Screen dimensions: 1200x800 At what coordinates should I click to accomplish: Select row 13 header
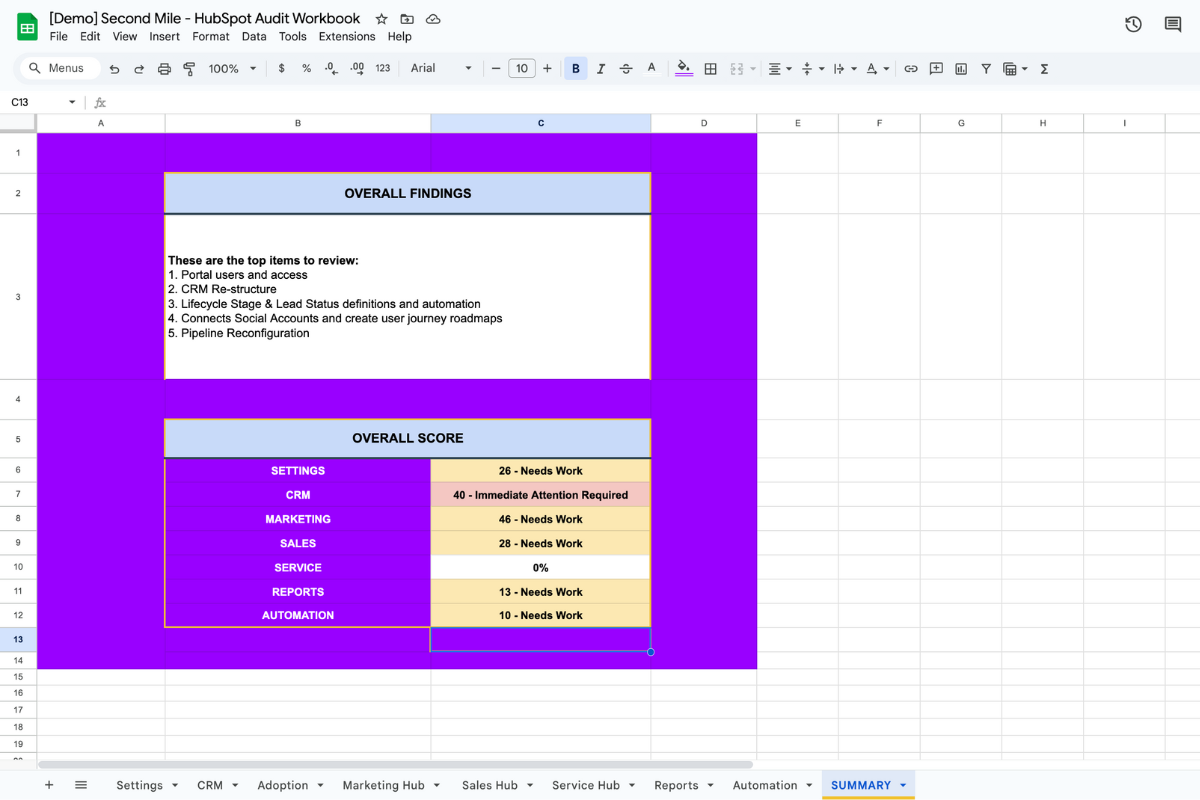(18, 639)
